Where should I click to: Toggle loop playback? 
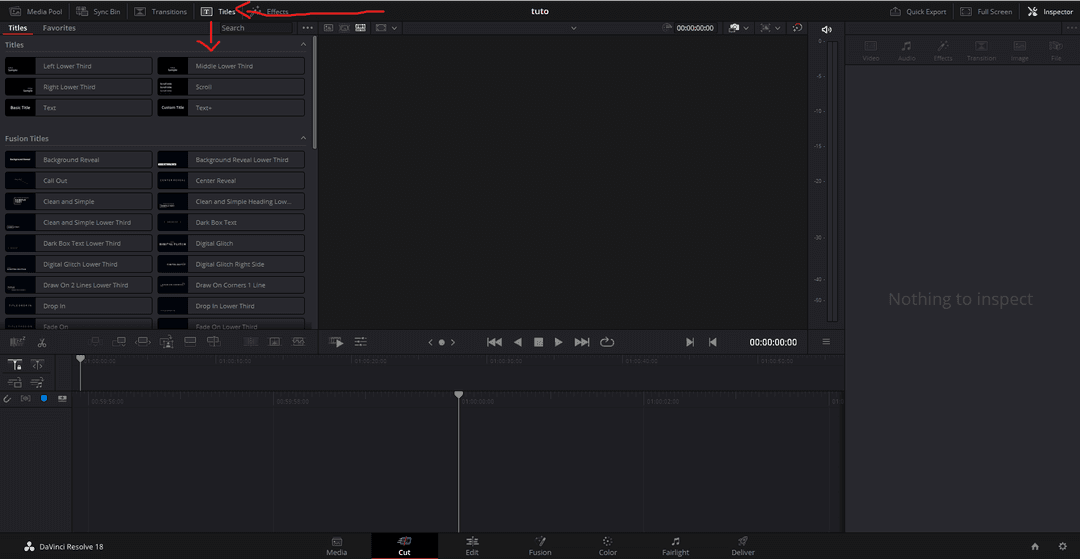pos(607,342)
